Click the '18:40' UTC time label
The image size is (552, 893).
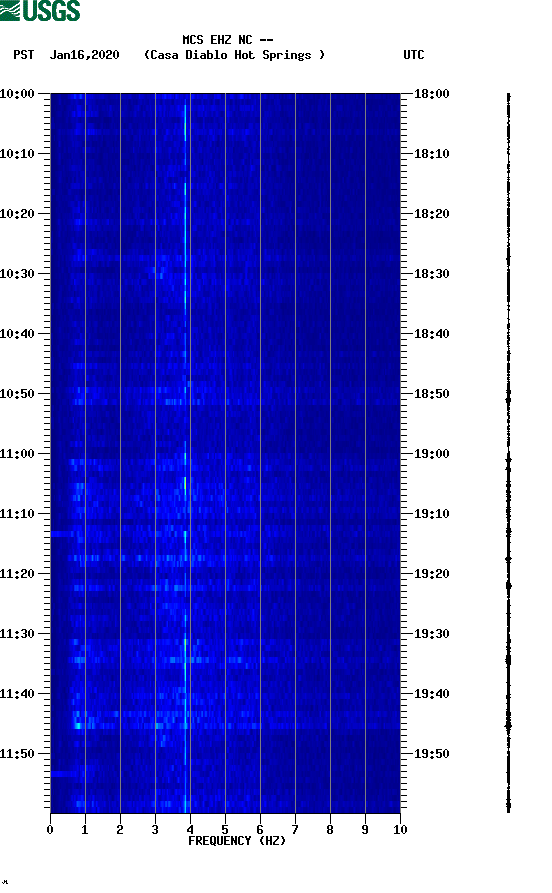[432, 334]
